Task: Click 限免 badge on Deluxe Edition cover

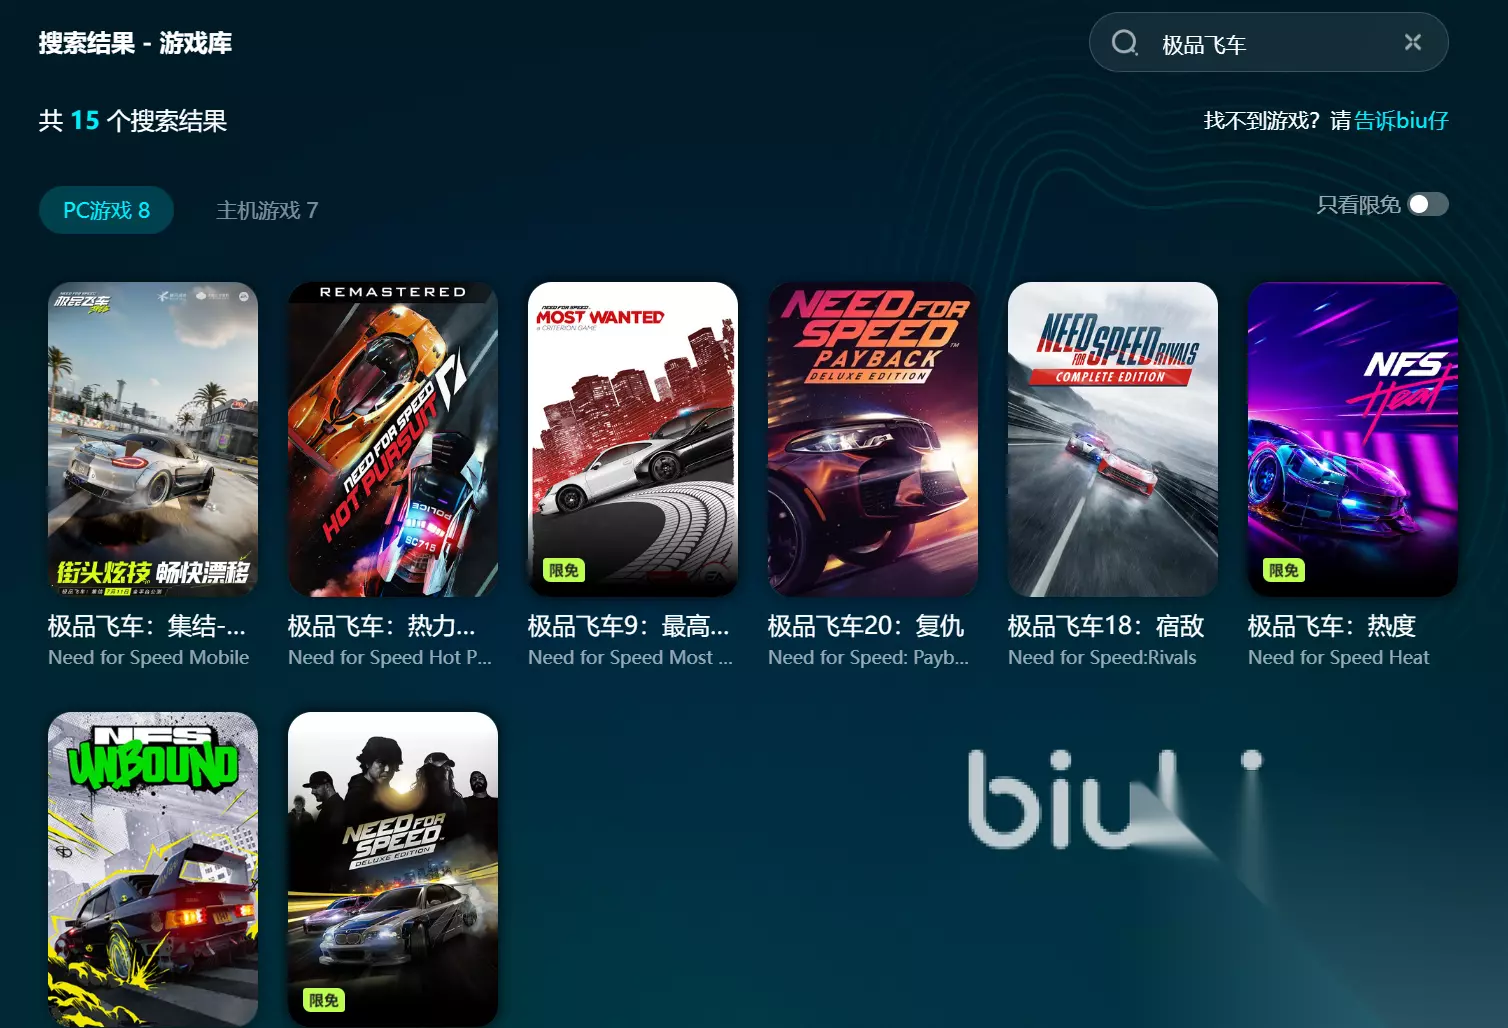Action: (324, 1000)
